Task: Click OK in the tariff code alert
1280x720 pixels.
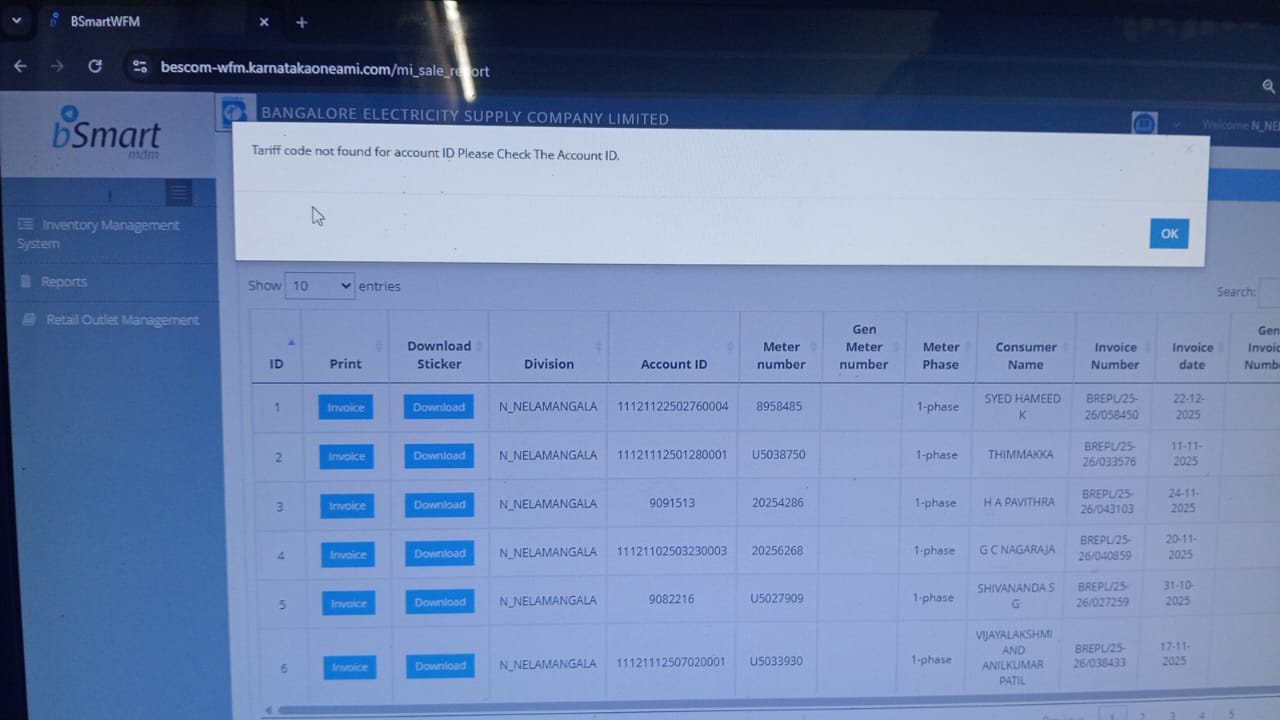Action: (x=1169, y=234)
